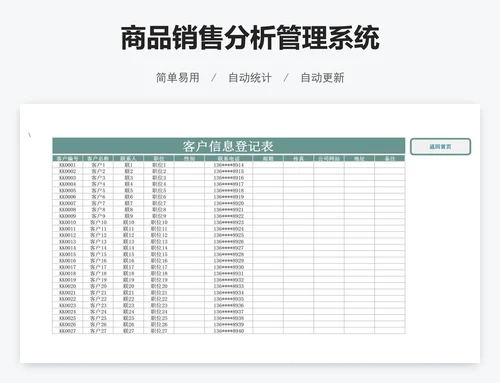Click customer ID cell KK0005

coord(68,190)
